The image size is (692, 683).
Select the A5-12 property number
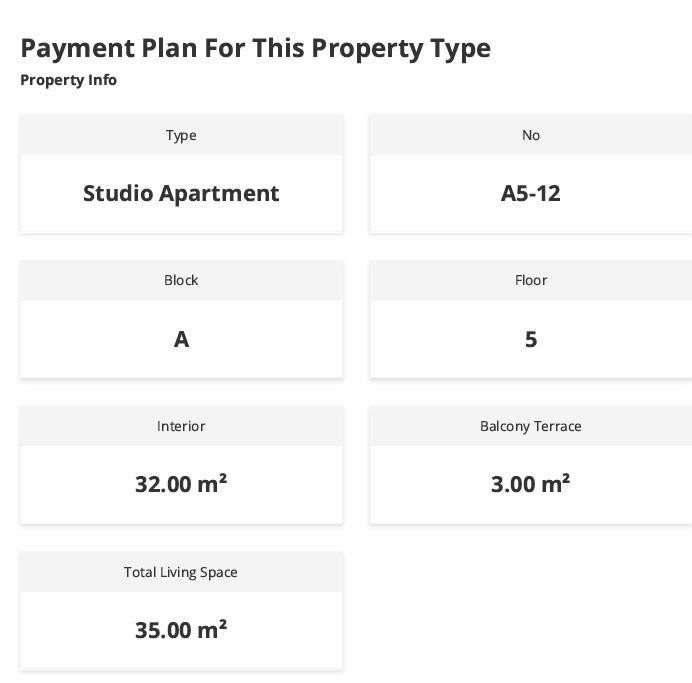tap(531, 193)
